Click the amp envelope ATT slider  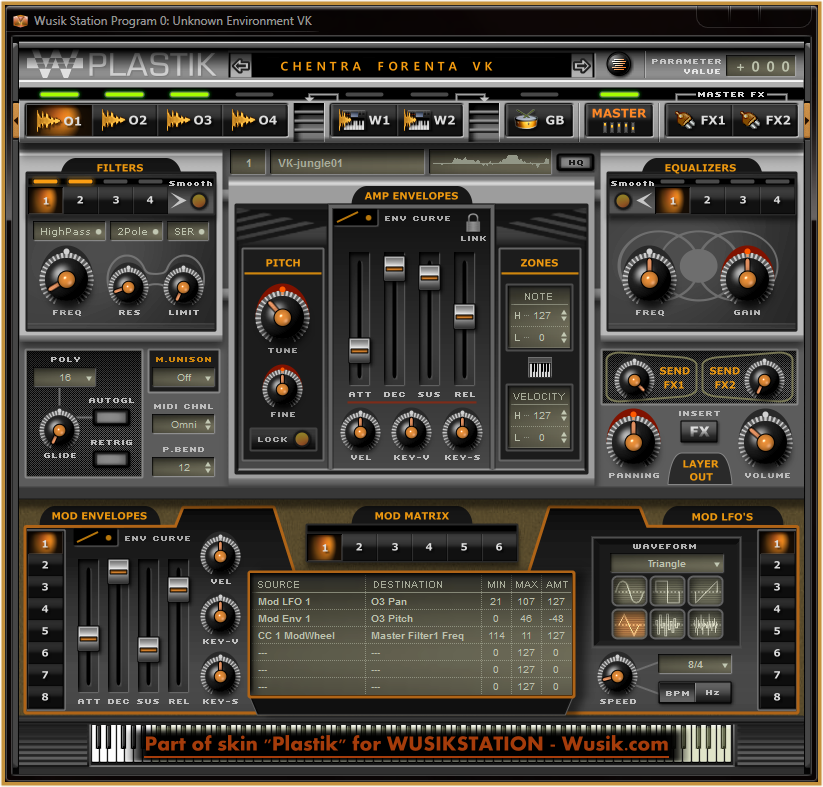359,350
